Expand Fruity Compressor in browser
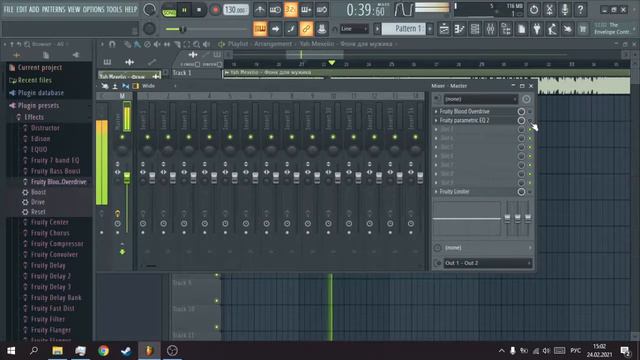The height and width of the screenshot is (360, 640). [x=57, y=244]
